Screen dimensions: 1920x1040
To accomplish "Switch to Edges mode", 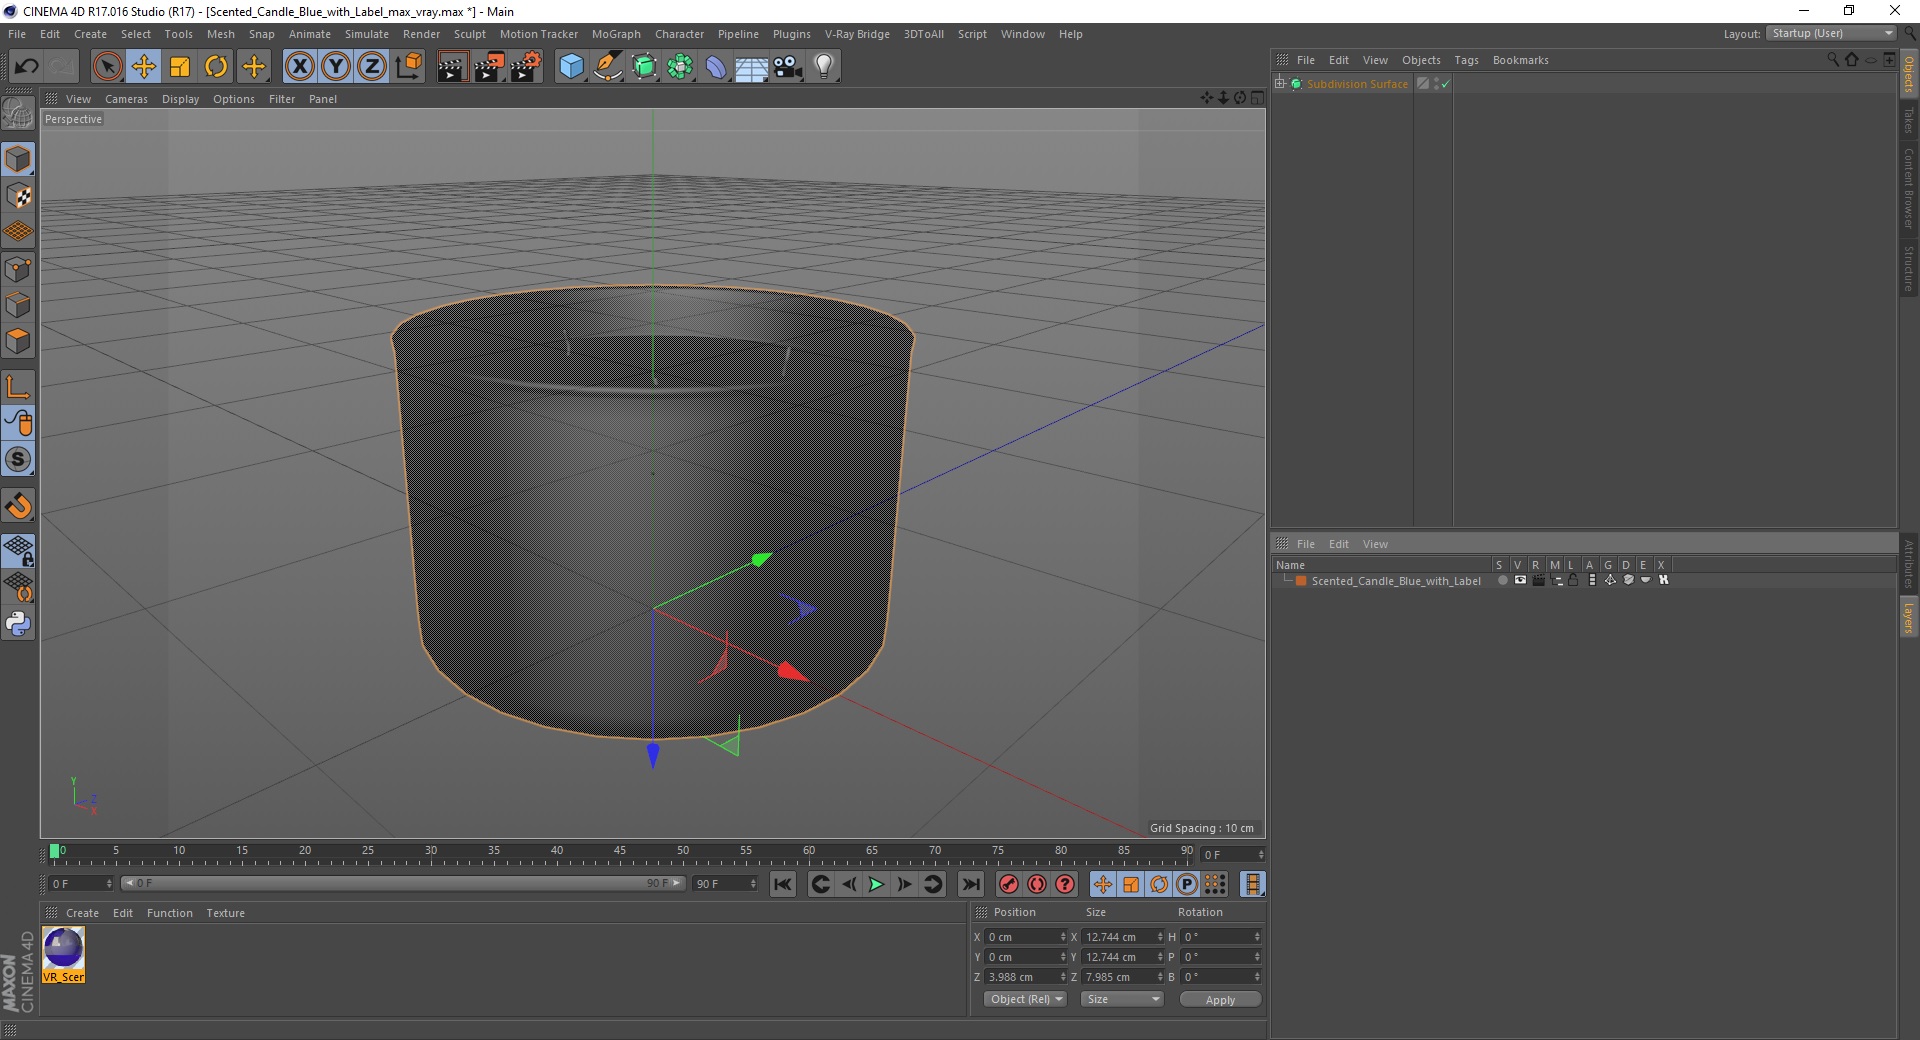I will 18,305.
